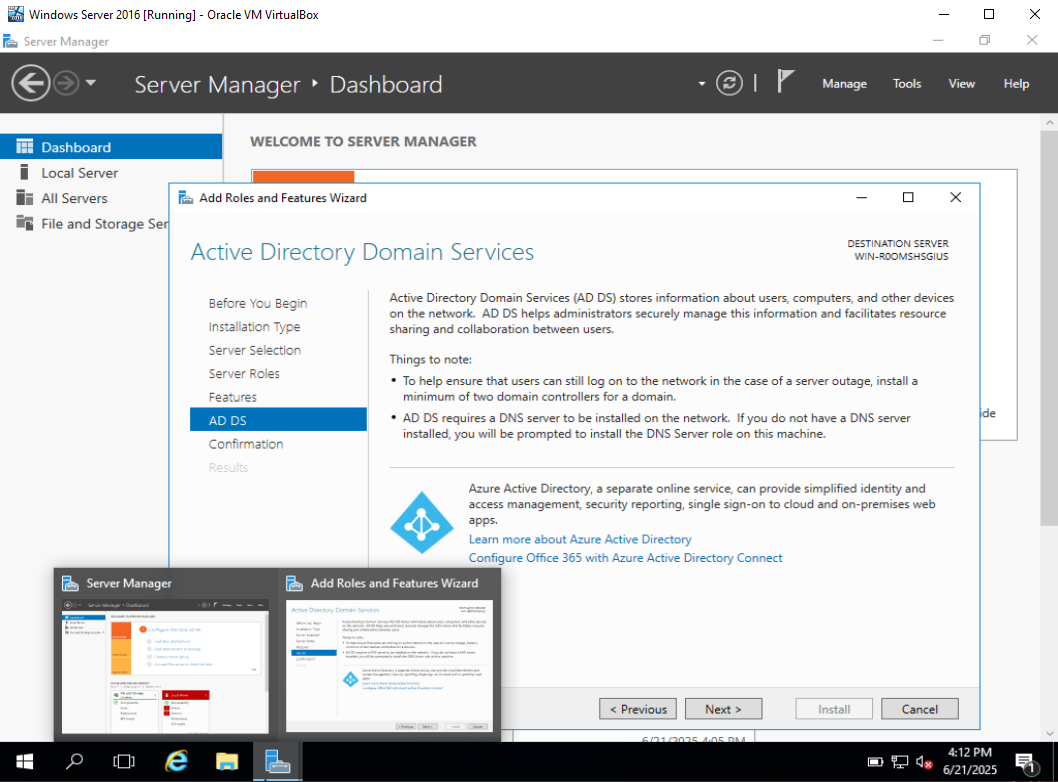Screen dimensions: 1058x782
Task: Open the Tools menu
Action: [x=907, y=84]
